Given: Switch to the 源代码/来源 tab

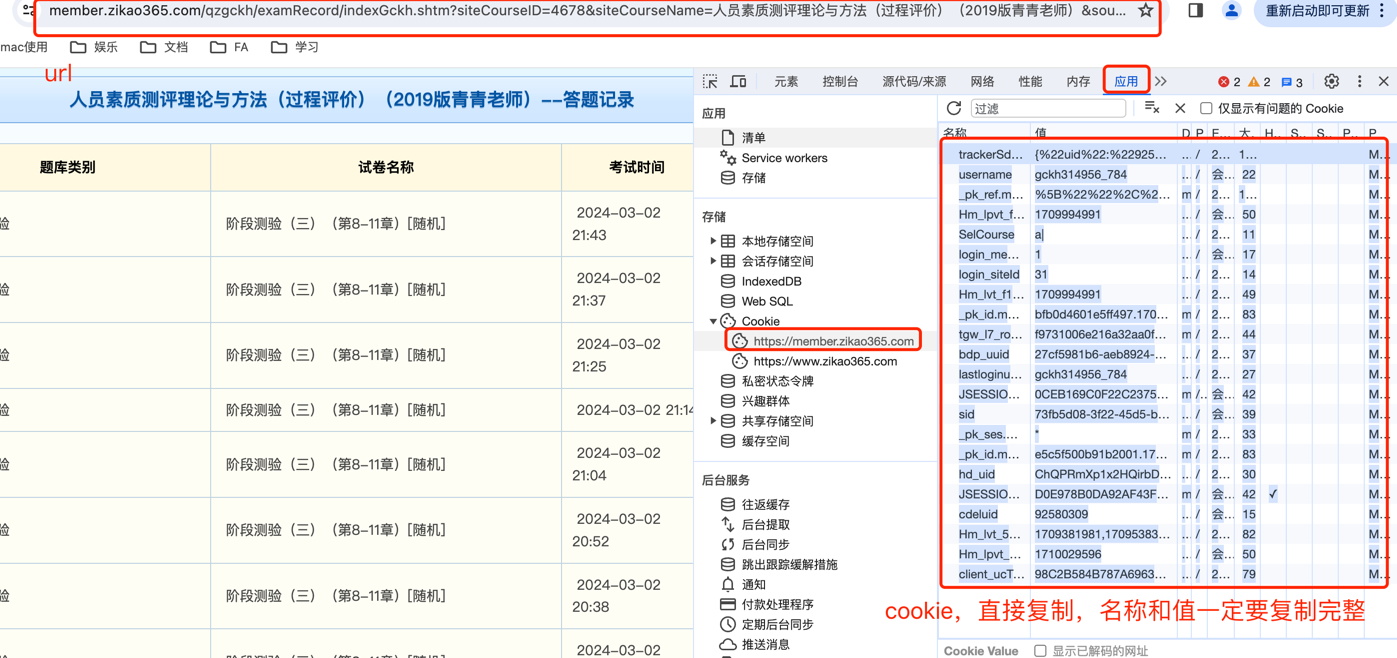Looking at the screenshot, I should (x=914, y=82).
